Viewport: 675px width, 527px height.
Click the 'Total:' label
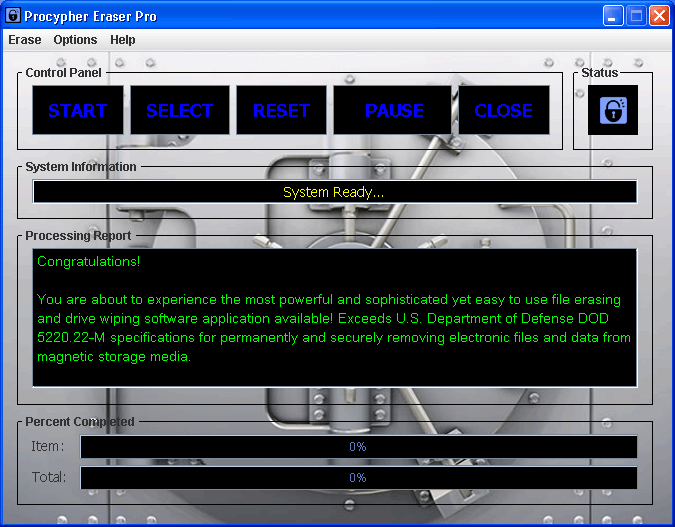(49, 477)
